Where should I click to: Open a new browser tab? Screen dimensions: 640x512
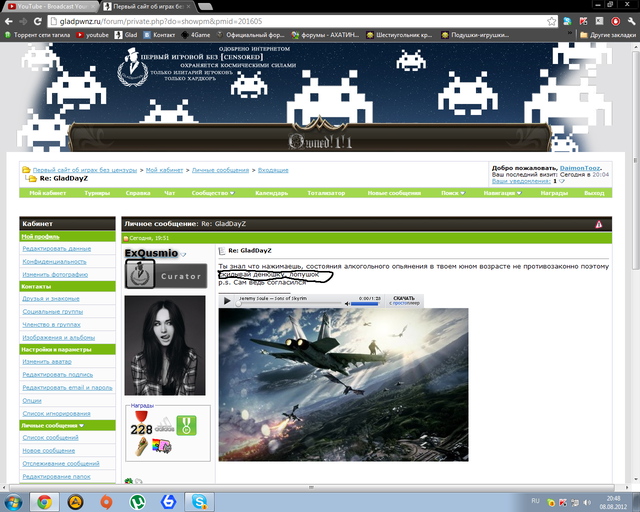tap(205, 7)
